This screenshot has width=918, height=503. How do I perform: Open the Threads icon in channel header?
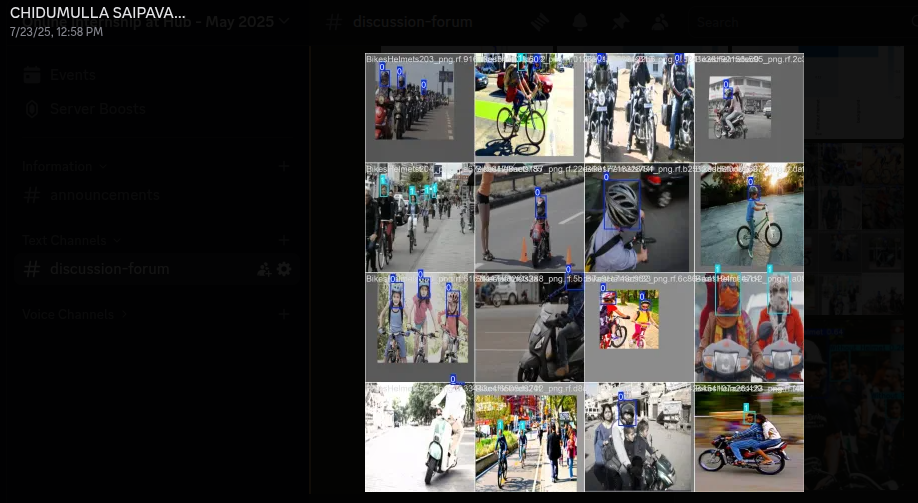point(540,21)
